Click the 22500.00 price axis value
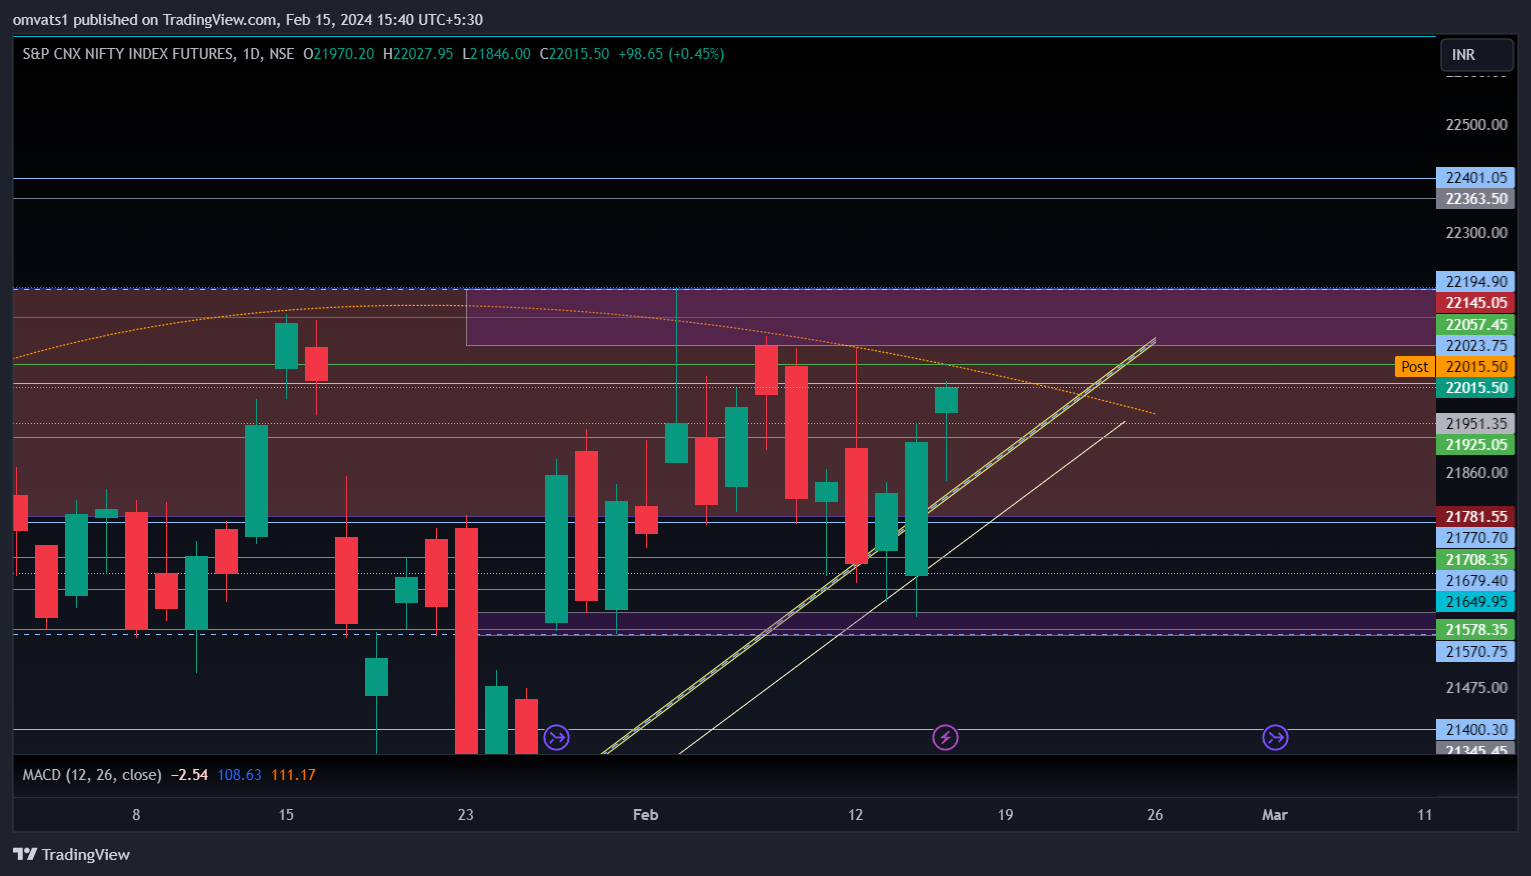 tap(1476, 125)
